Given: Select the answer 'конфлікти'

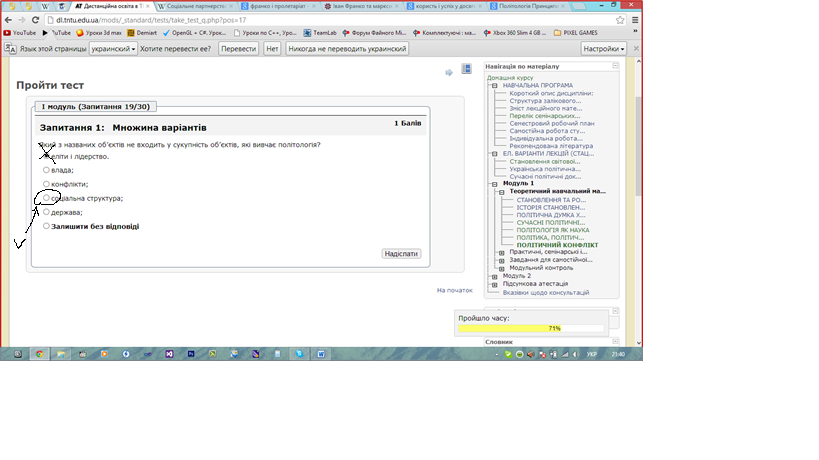Looking at the screenshot, I should tap(46, 184).
